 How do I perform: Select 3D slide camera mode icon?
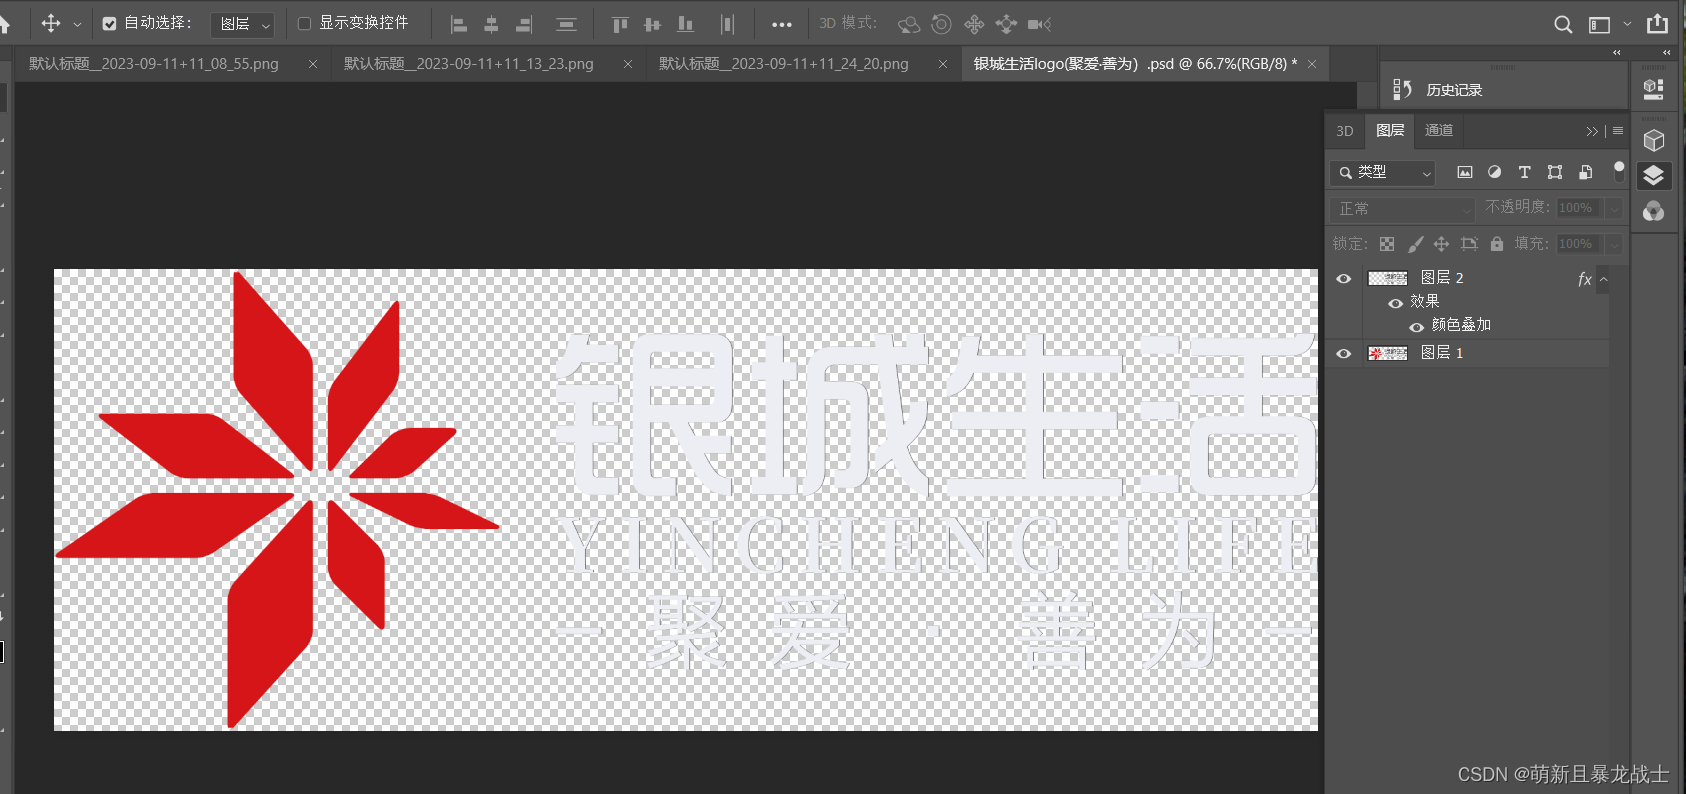click(x=1006, y=24)
